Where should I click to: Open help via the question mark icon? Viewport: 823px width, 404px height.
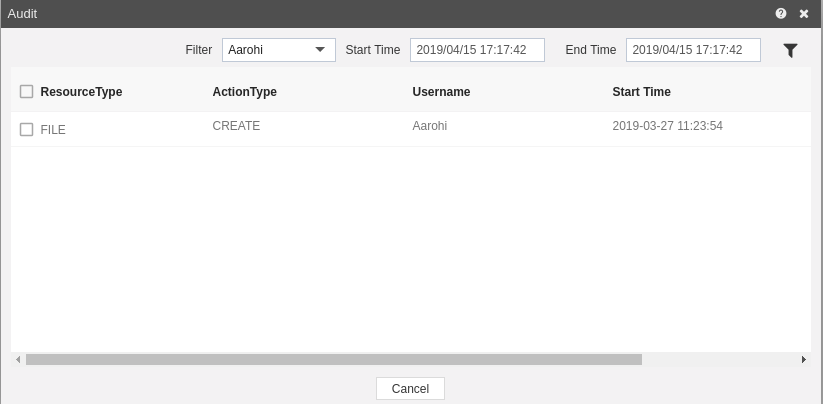coord(780,14)
